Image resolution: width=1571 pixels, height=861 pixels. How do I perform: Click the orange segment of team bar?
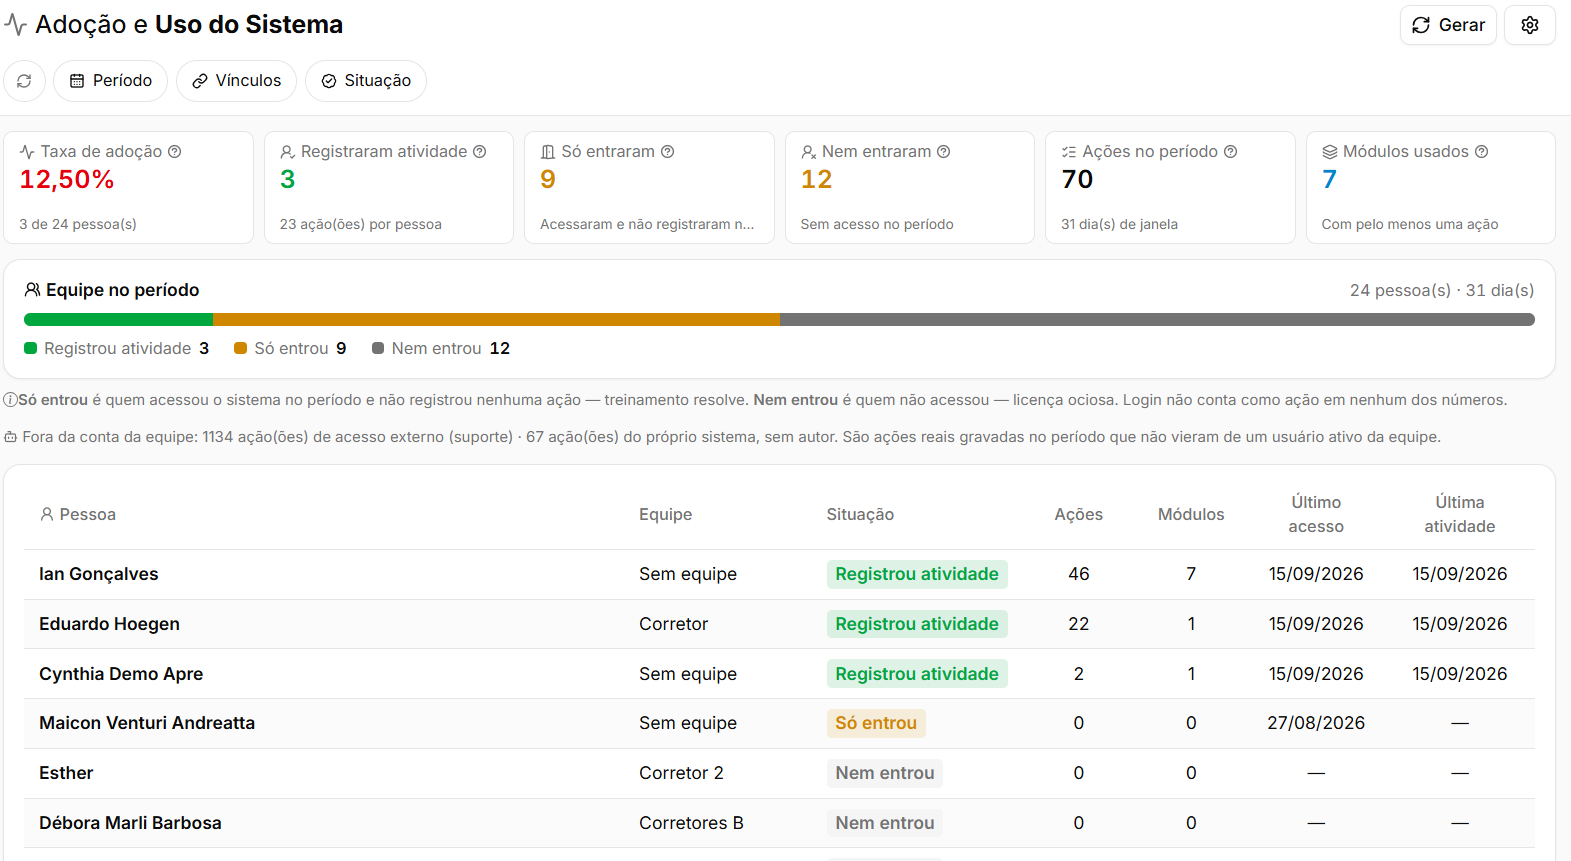click(x=496, y=320)
